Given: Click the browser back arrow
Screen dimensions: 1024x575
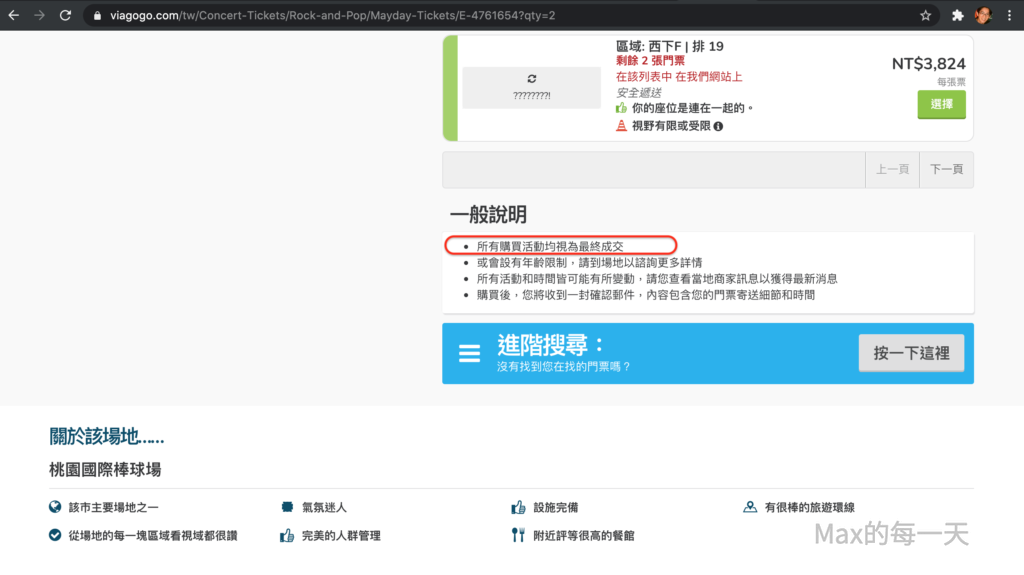Looking at the screenshot, I should (x=14, y=16).
